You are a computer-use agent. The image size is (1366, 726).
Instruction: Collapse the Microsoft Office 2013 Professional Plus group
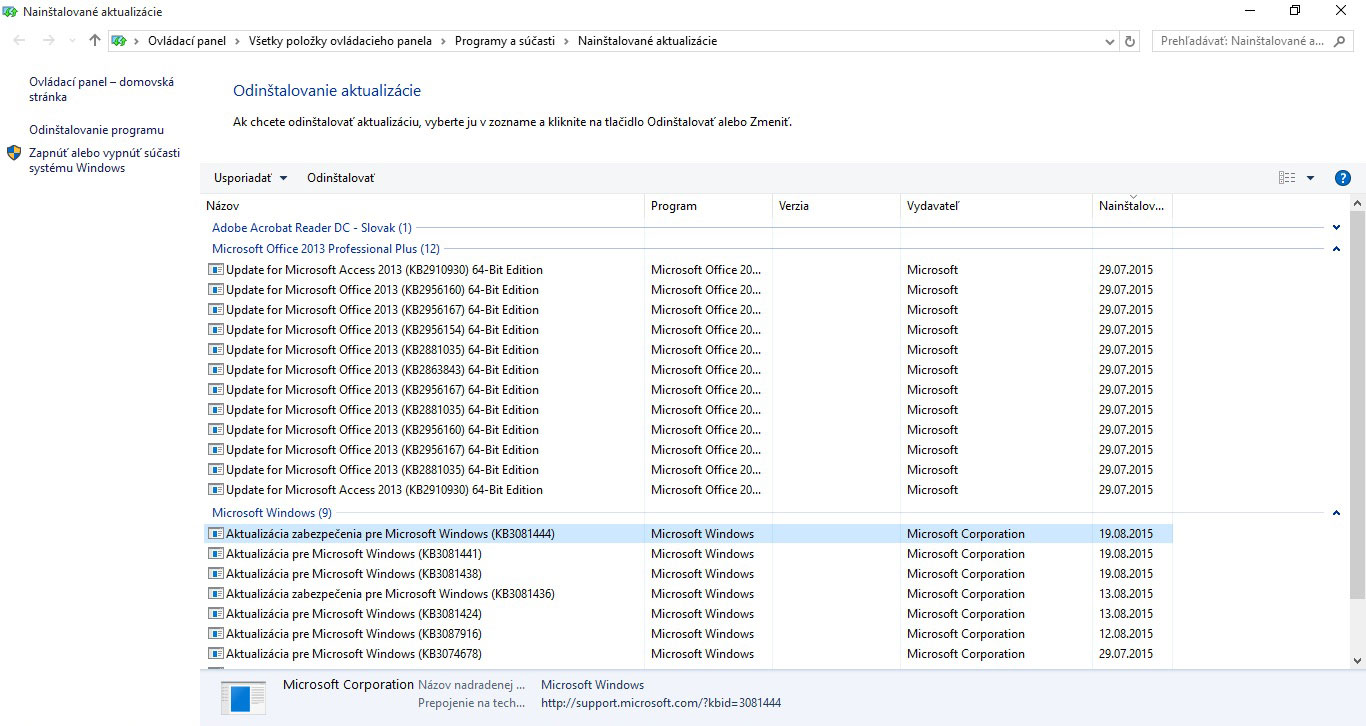1336,249
